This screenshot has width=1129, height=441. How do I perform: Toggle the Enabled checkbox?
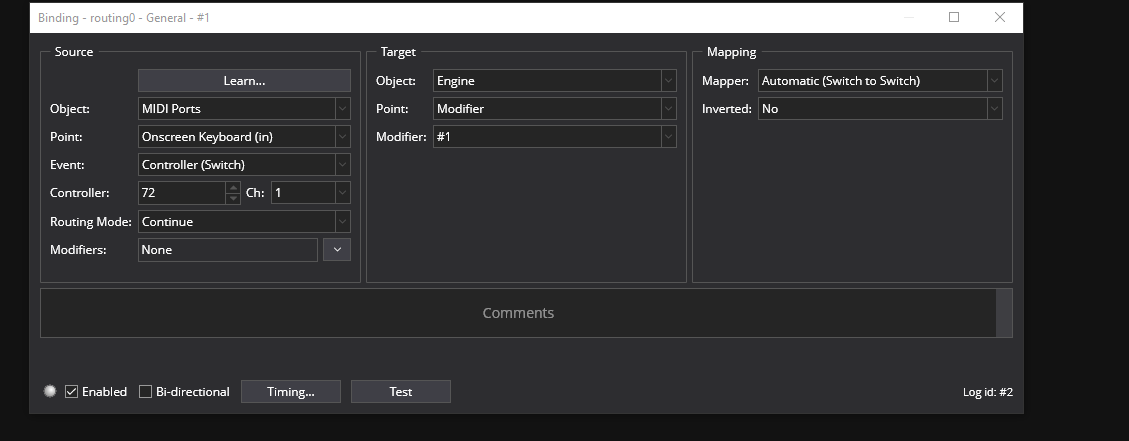72,392
